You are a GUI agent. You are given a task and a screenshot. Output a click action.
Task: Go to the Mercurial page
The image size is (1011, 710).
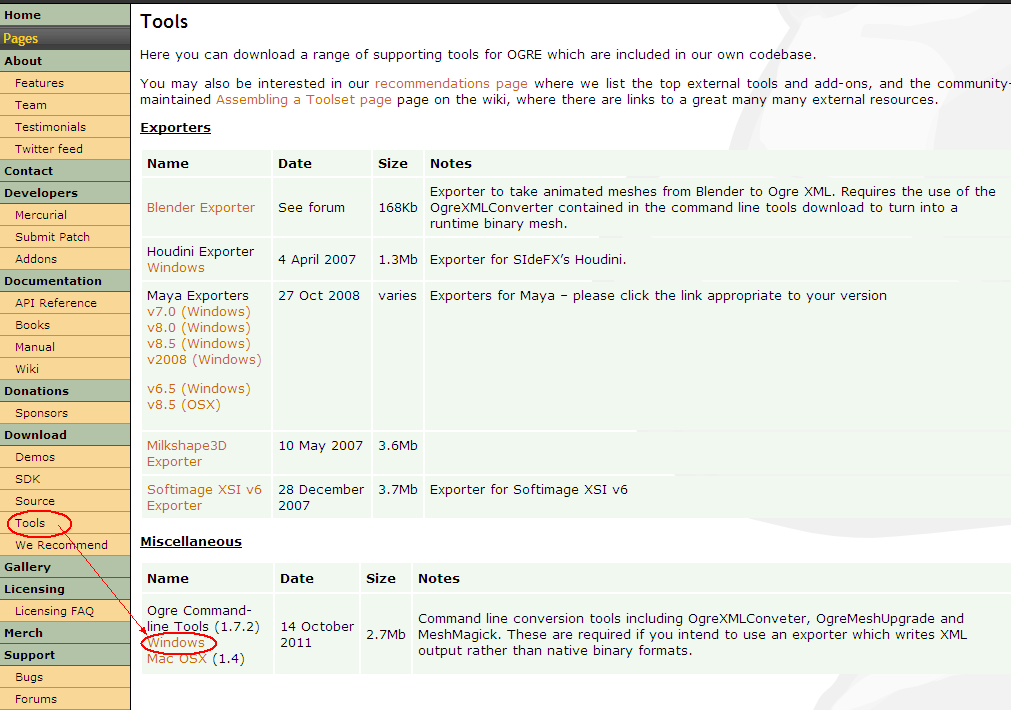pos(64,215)
